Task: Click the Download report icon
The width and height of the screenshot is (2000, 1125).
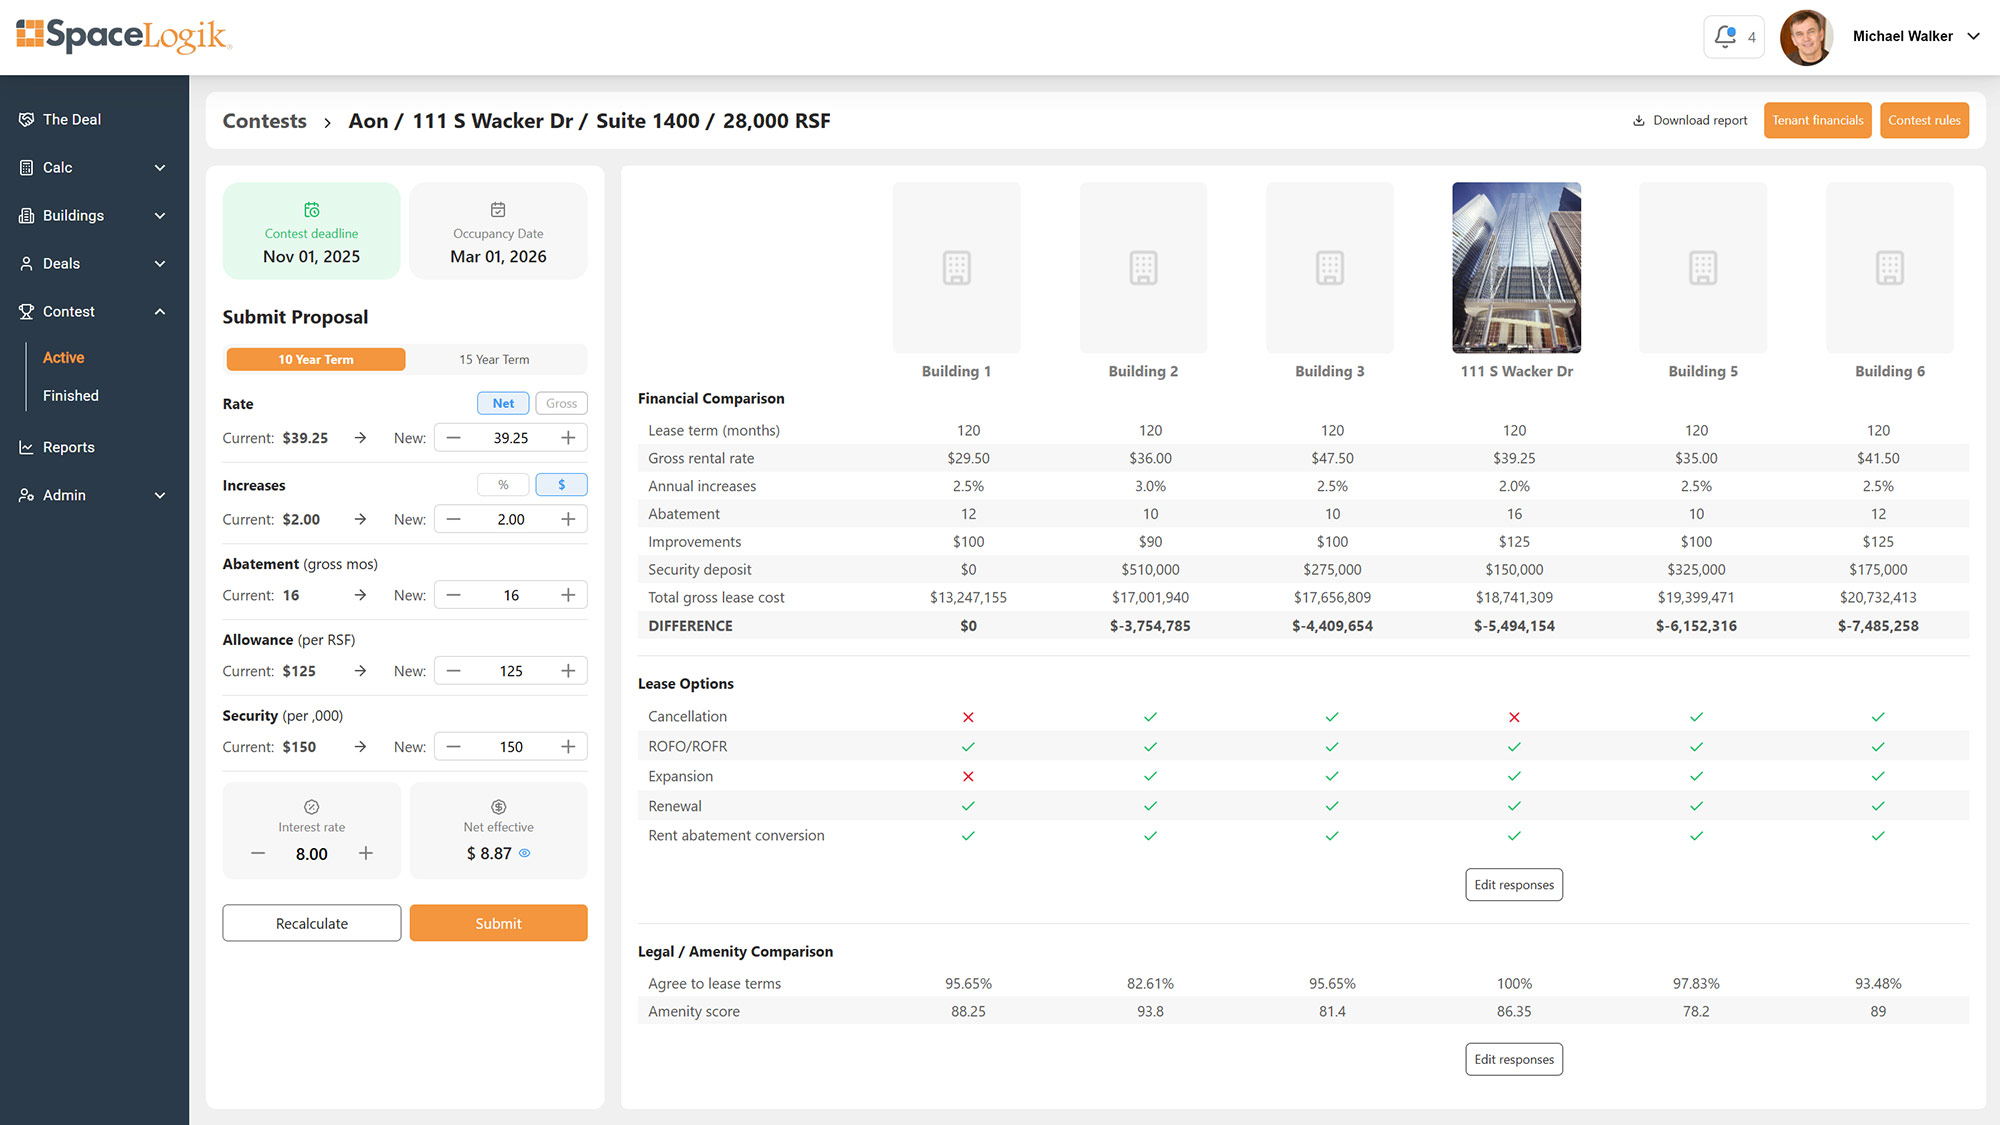Action: (1639, 121)
